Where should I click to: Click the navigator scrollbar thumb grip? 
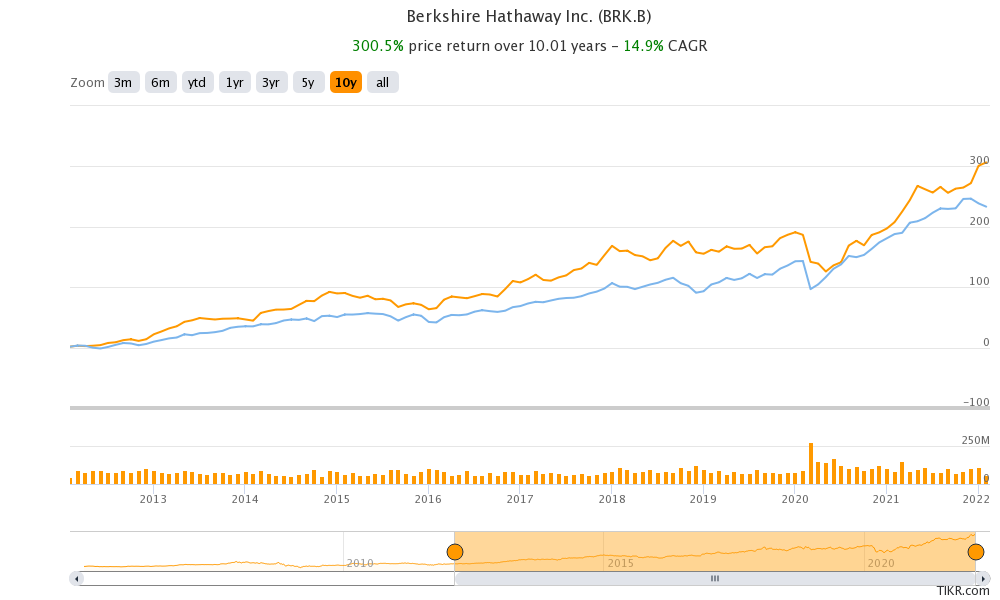[x=715, y=579]
